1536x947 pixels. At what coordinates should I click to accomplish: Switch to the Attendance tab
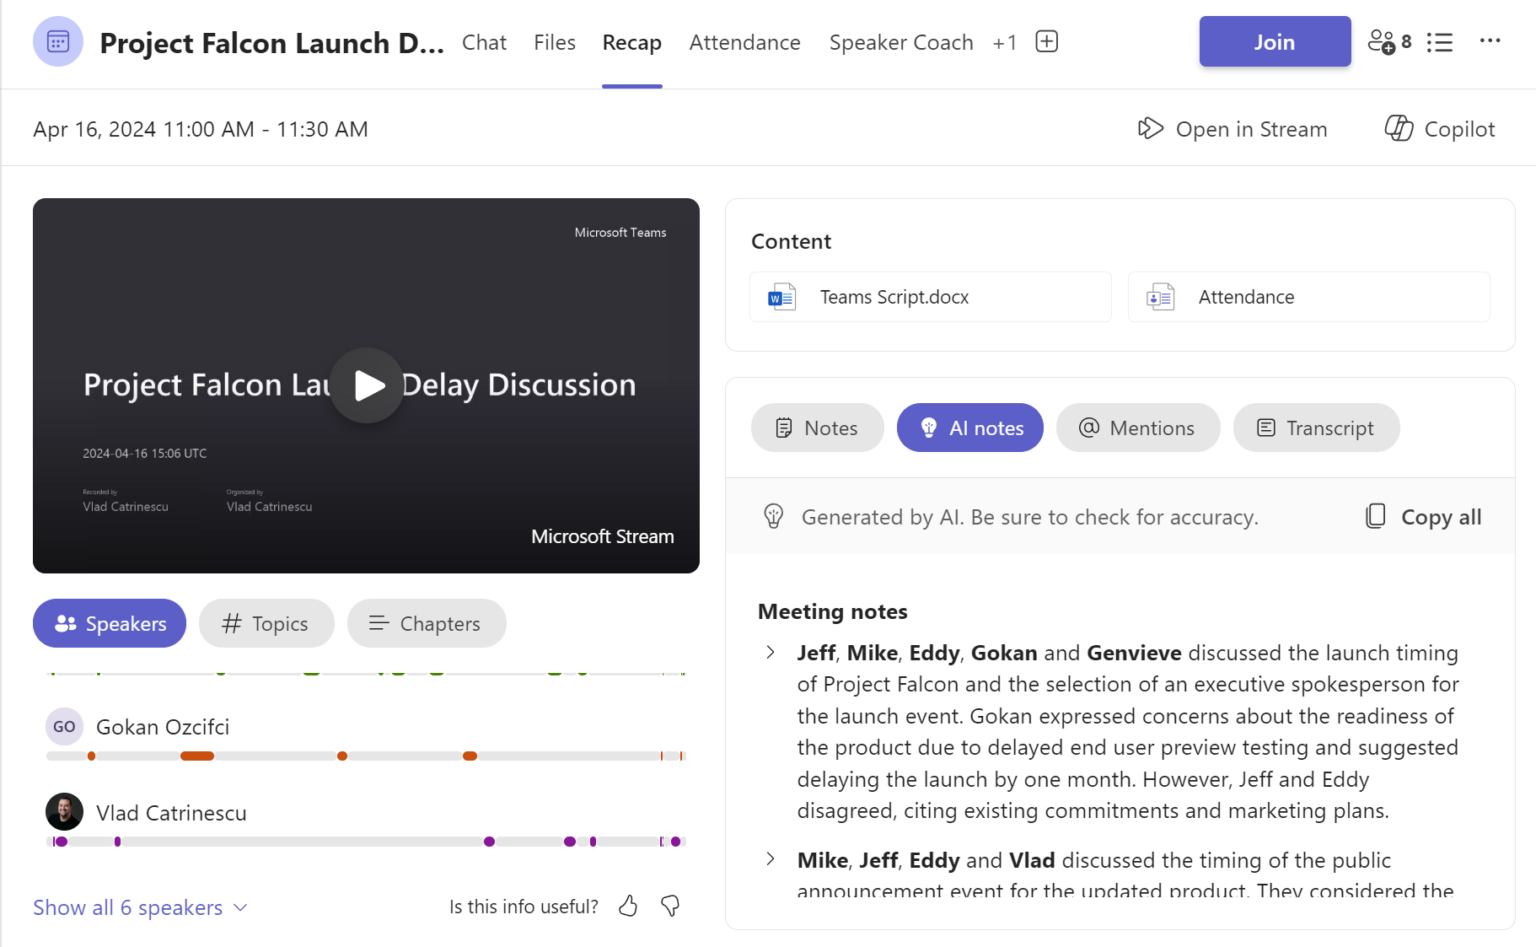744,42
